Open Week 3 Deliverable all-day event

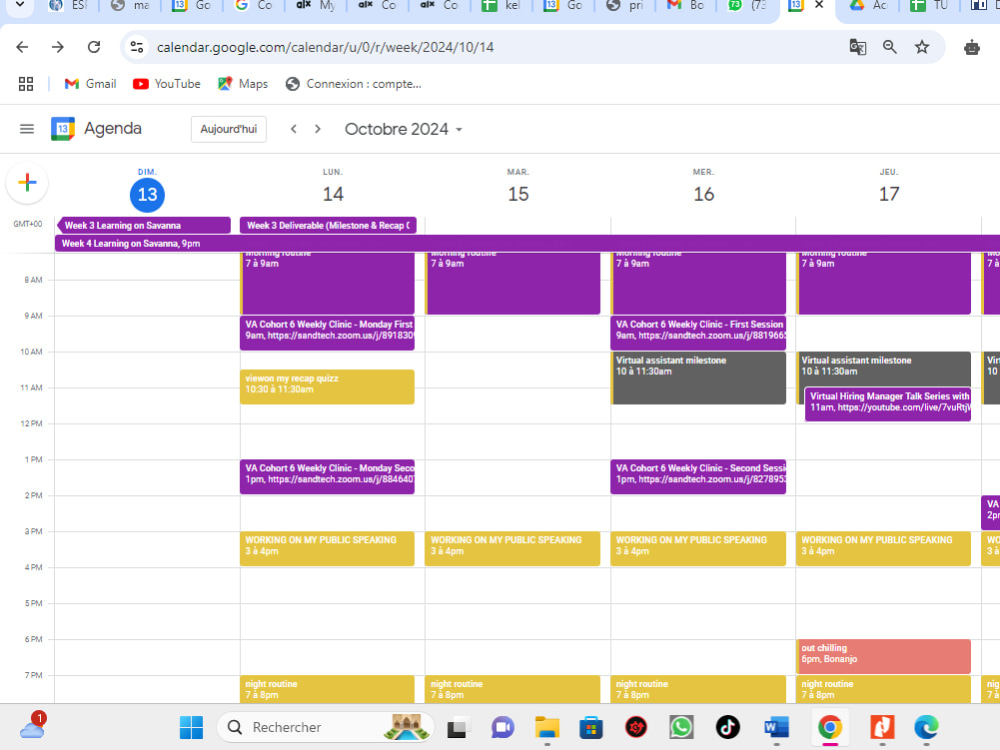328,226
